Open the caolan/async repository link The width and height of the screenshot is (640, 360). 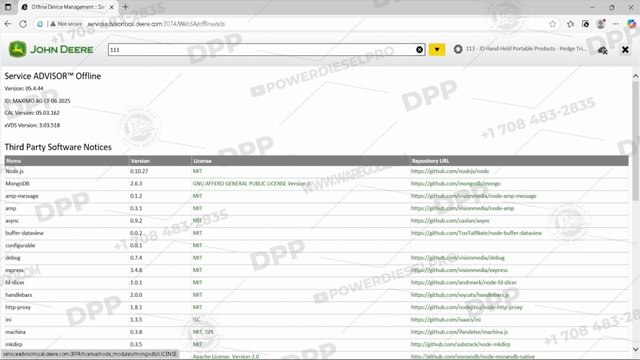(450, 220)
